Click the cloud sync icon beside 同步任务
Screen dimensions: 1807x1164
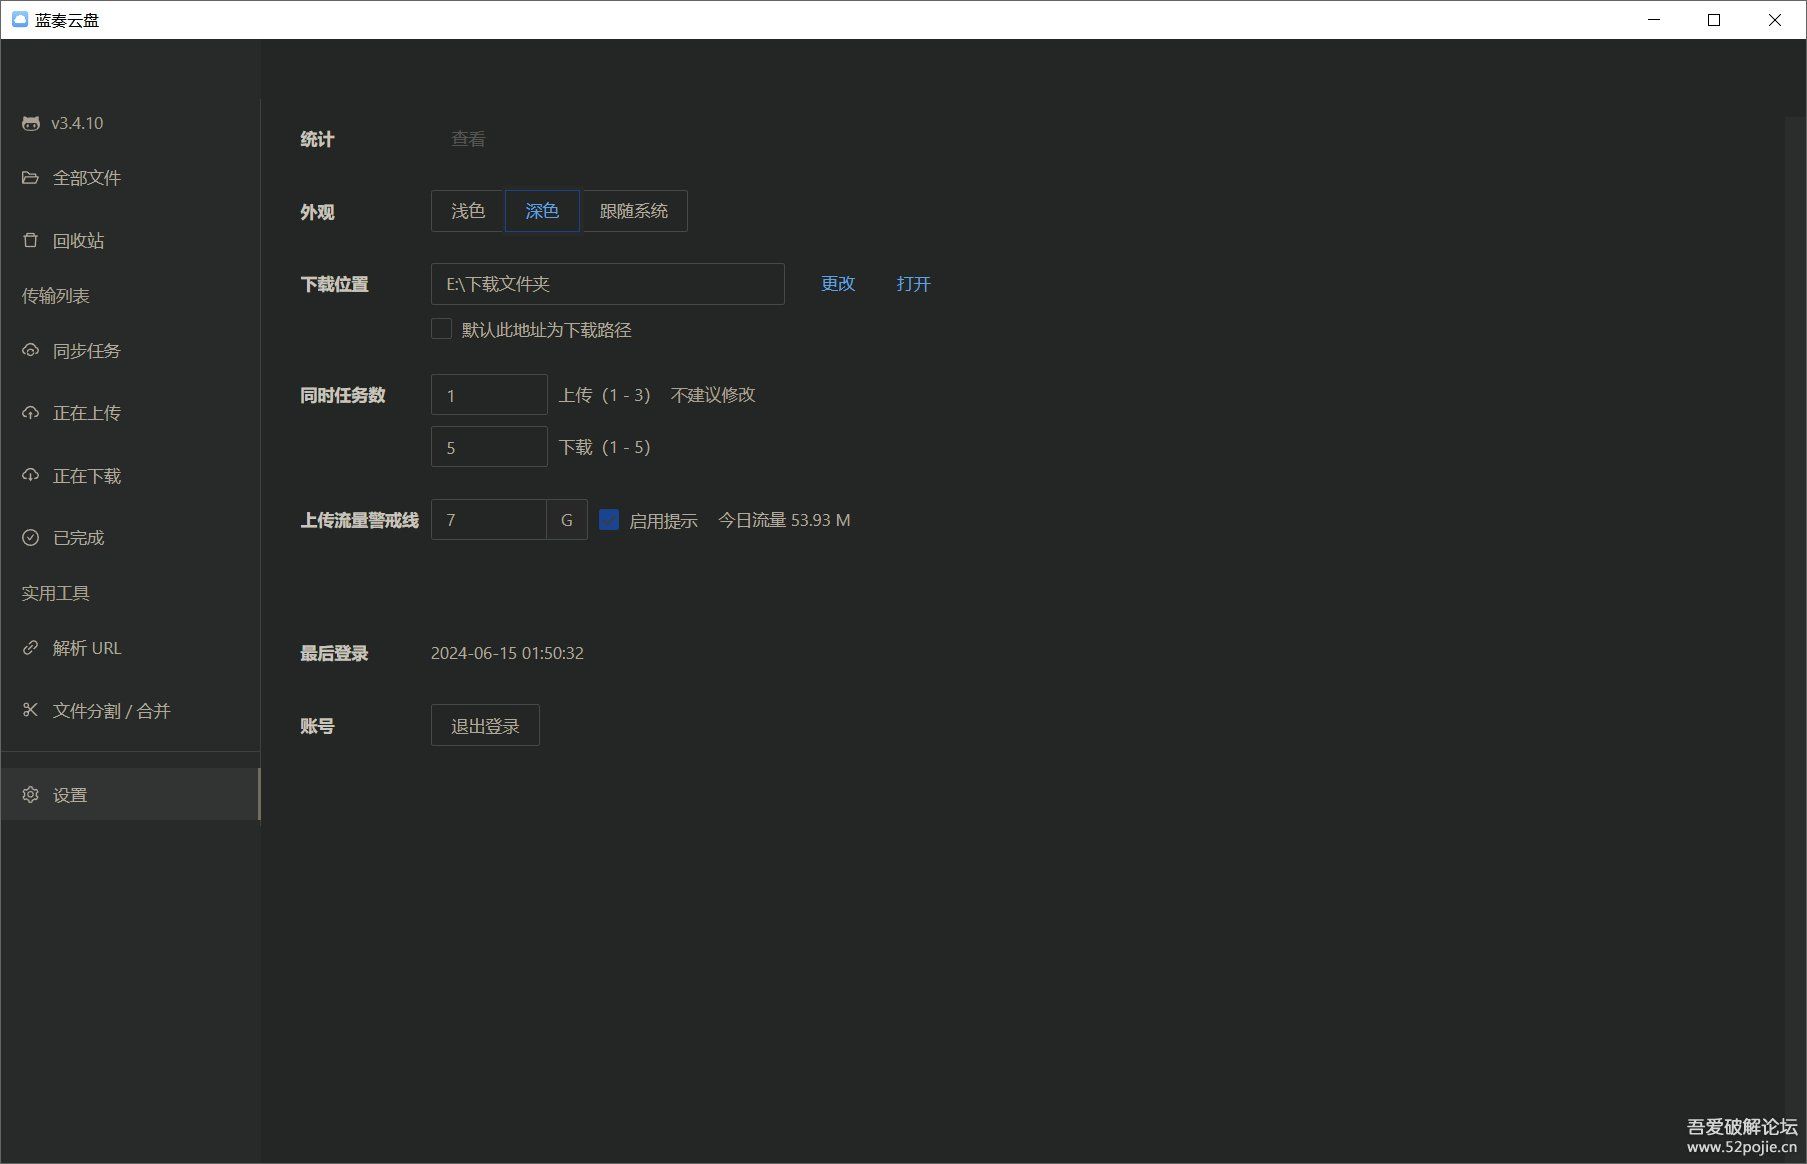(30, 350)
